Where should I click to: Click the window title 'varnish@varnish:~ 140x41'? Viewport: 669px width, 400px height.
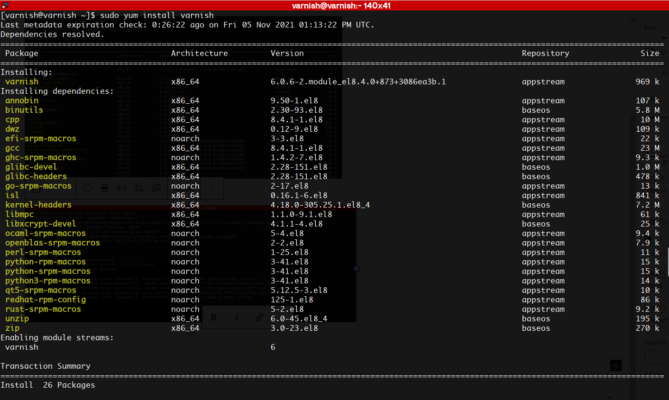pos(341,6)
